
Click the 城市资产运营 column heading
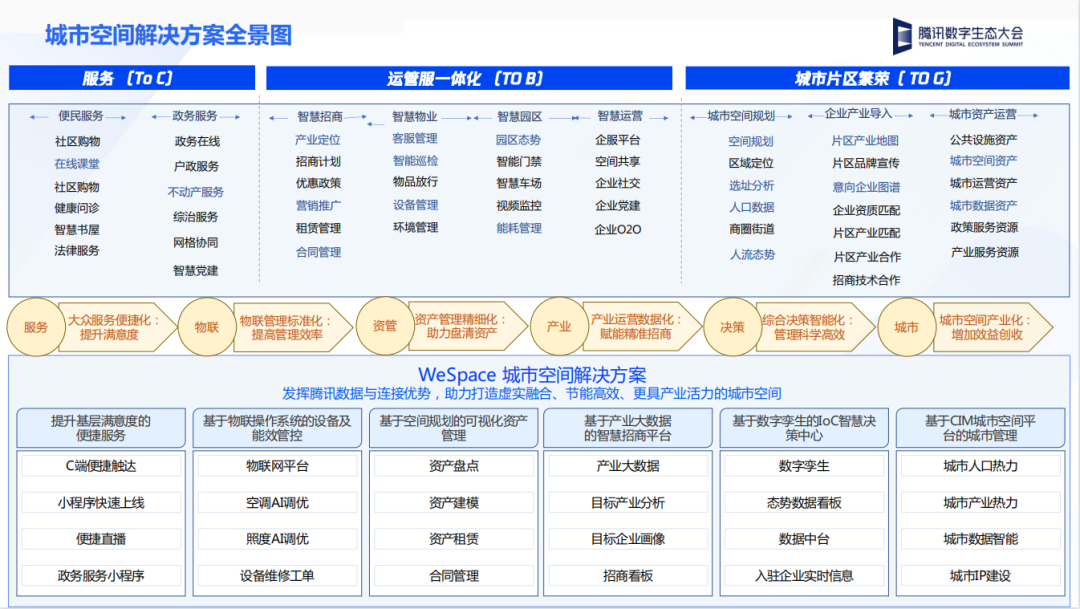tap(983, 114)
